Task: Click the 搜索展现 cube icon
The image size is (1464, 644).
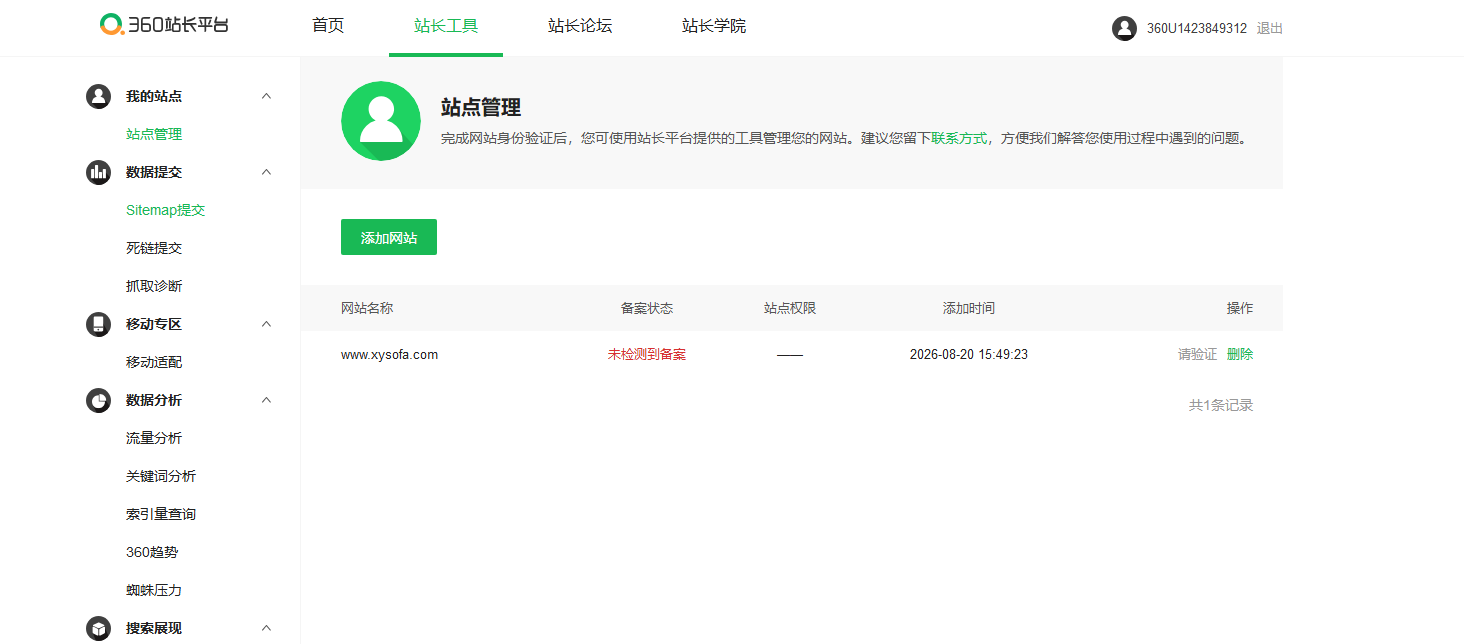Action: pos(98,628)
